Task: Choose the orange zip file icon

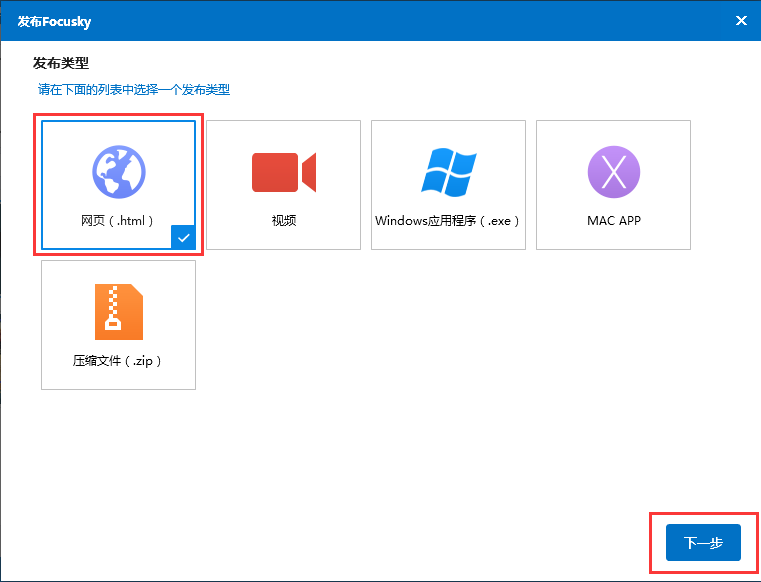Action: (119, 312)
